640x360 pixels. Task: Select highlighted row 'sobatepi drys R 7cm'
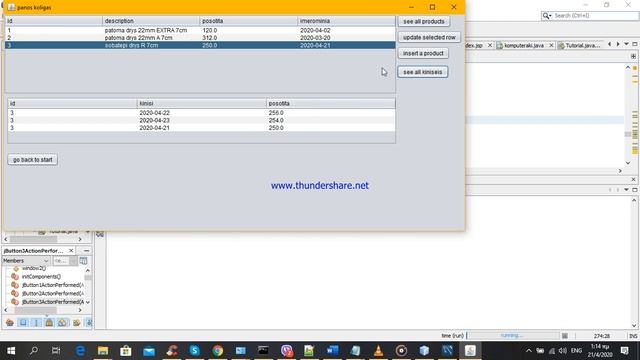[200, 45]
